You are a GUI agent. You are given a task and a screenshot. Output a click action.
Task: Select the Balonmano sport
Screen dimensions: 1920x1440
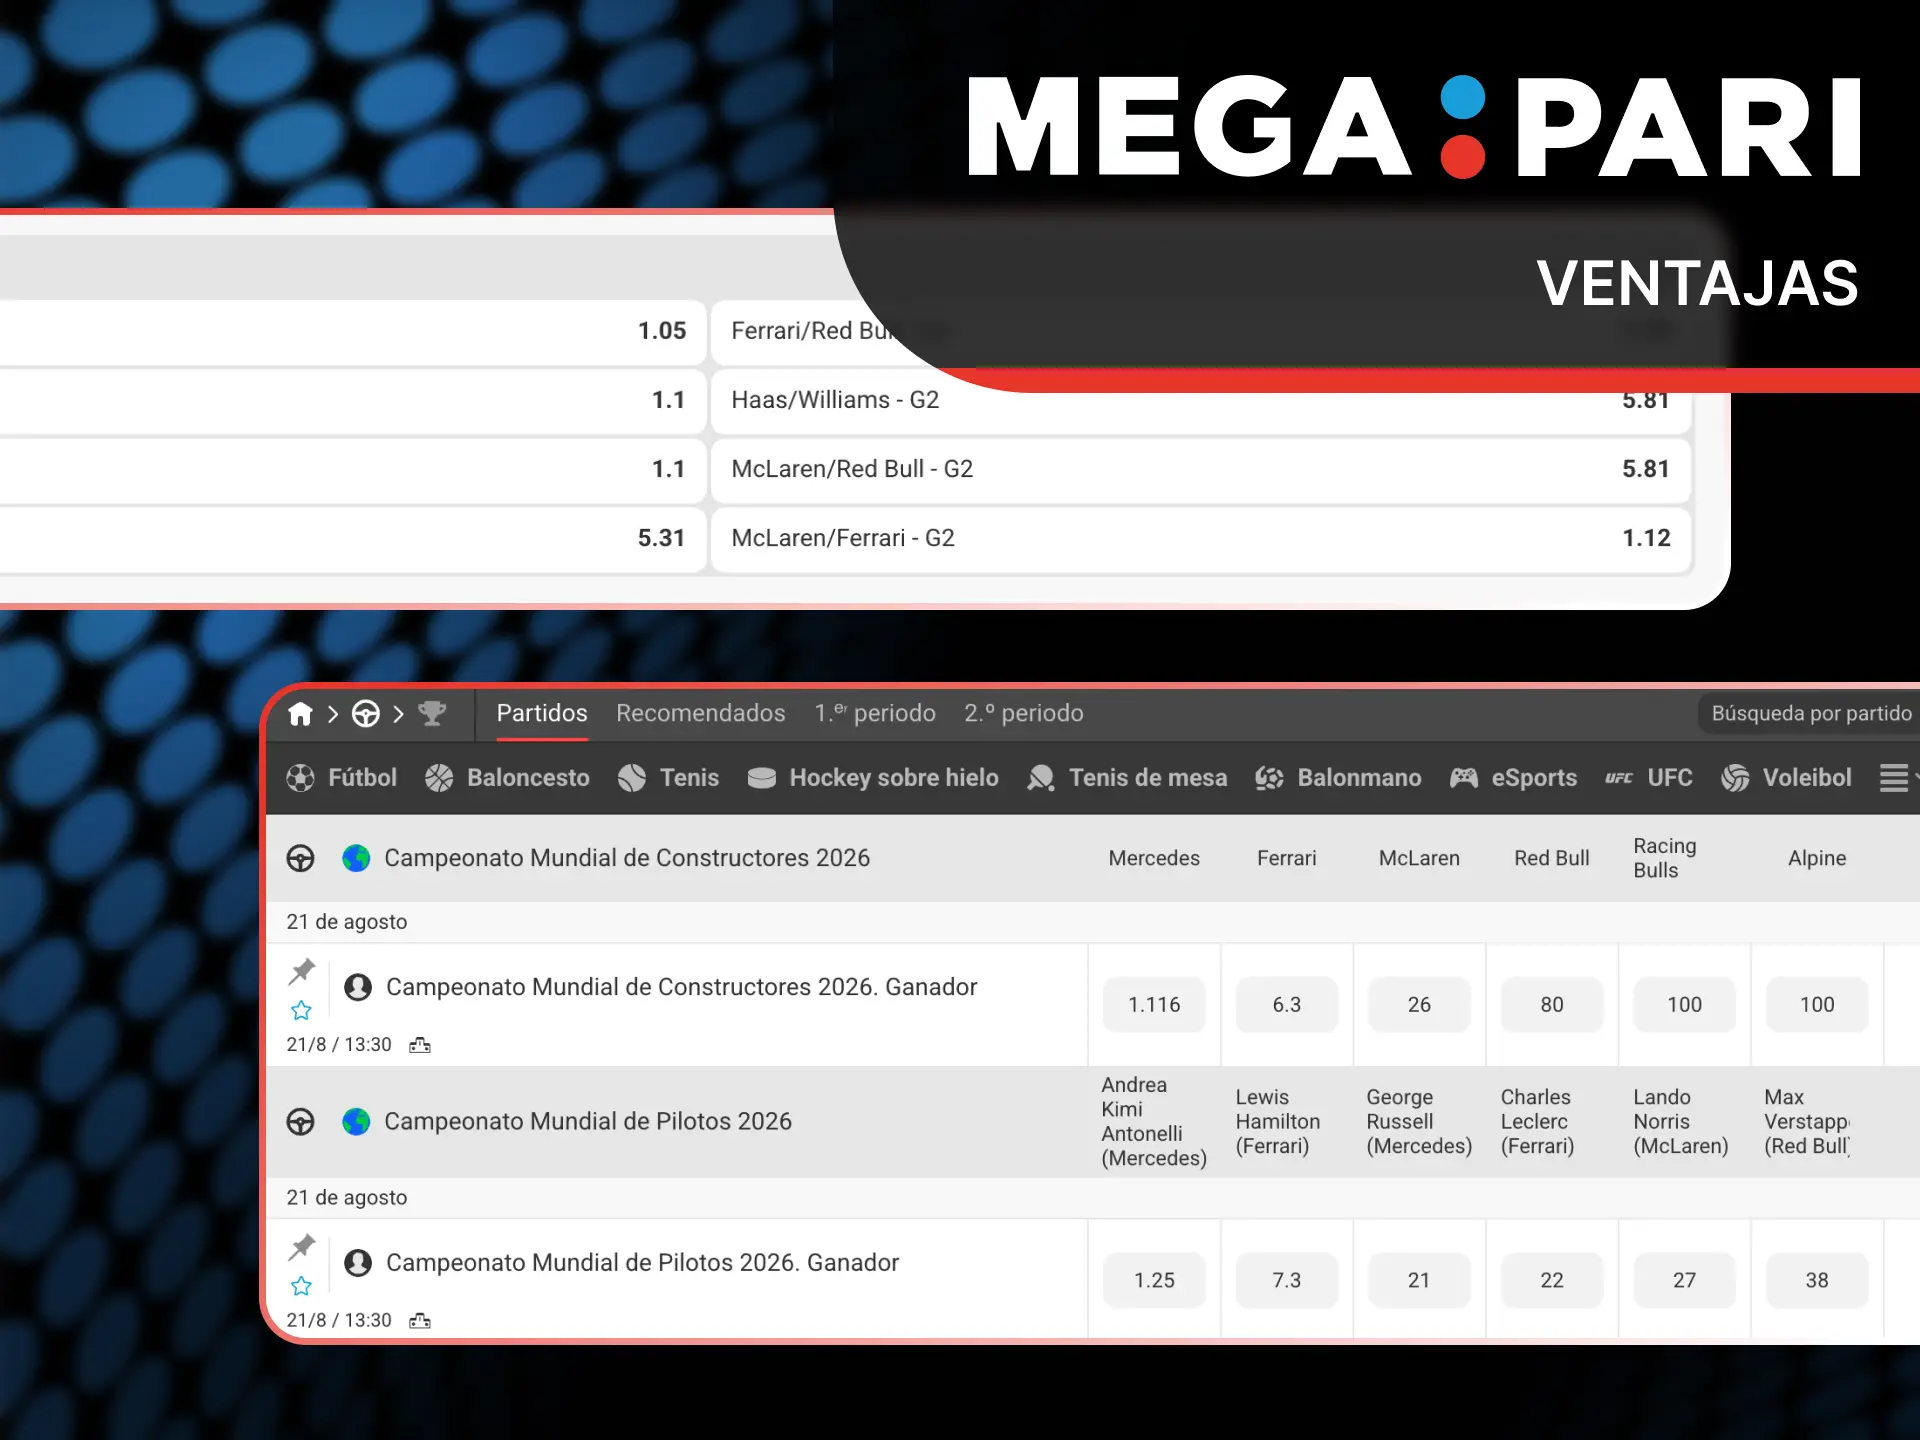[1338, 778]
